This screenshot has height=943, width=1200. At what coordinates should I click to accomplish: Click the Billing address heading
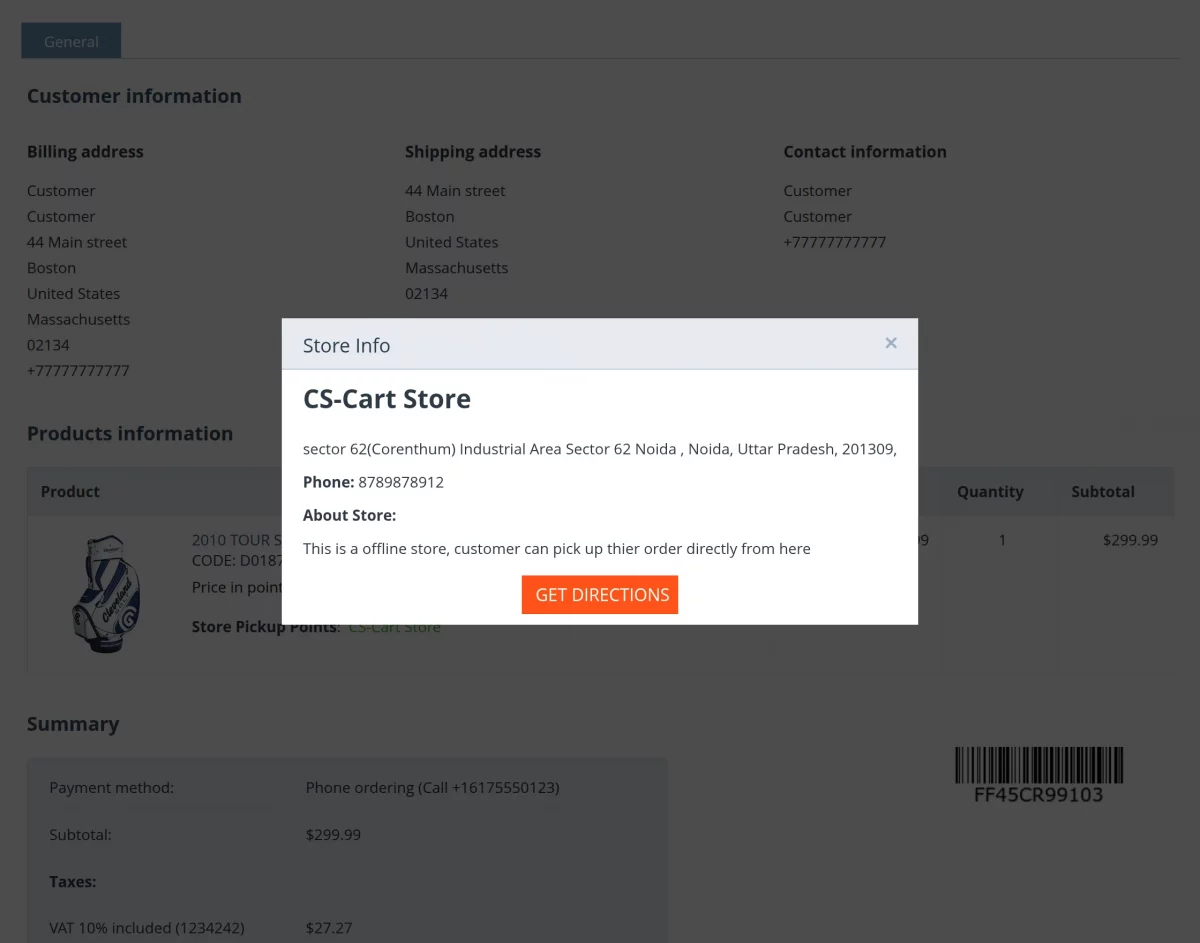(x=85, y=152)
